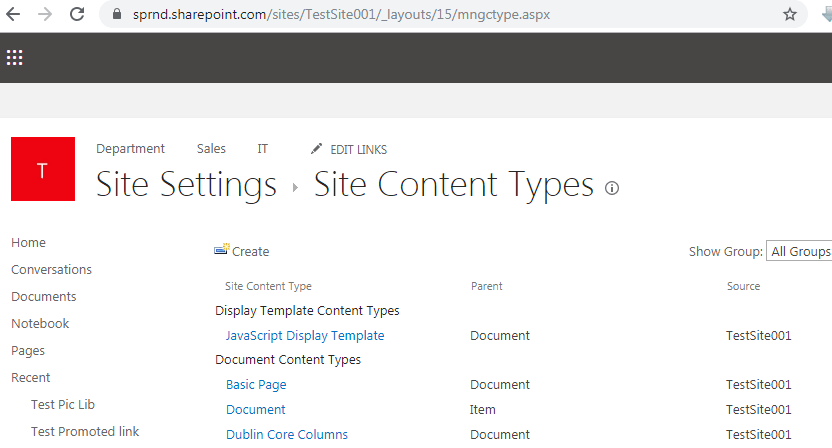Image resolution: width=832 pixels, height=448 pixels.
Task: Open the Basic Page content type
Action: pyautogui.click(x=256, y=384)
